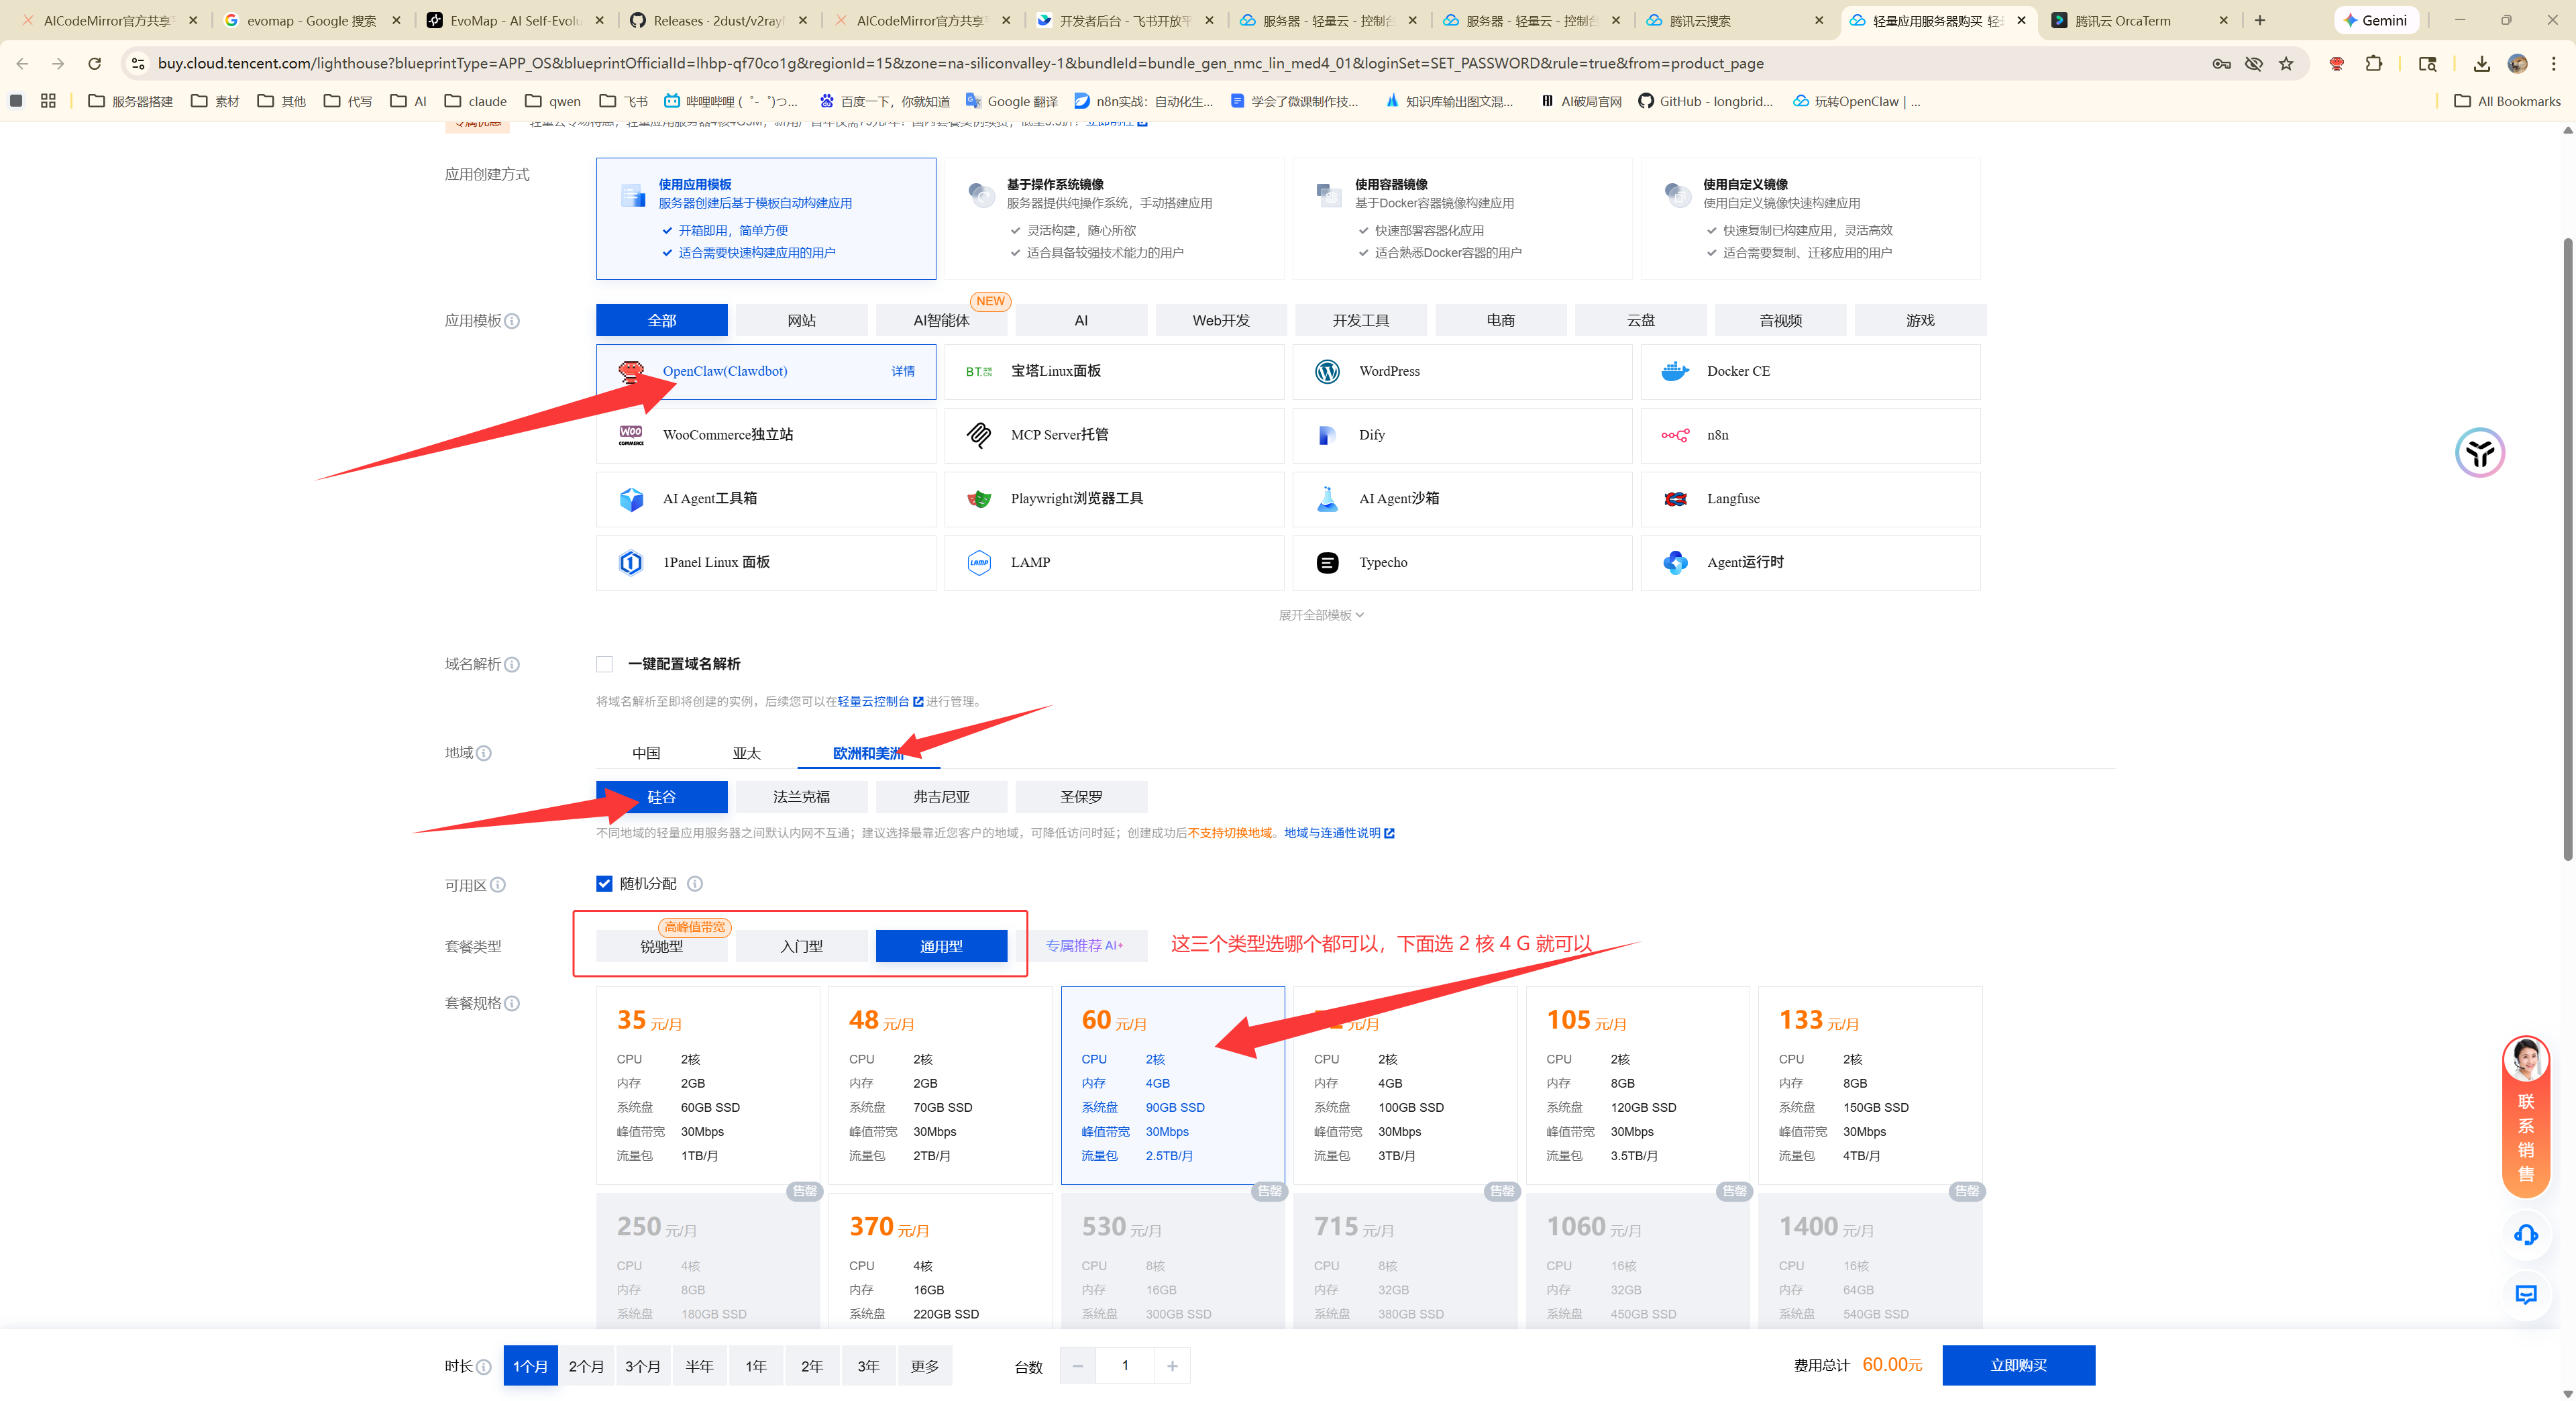Select the 370 元/月 plan card
Viewport: 2576px width, 1401px height.
point(940,1261)
